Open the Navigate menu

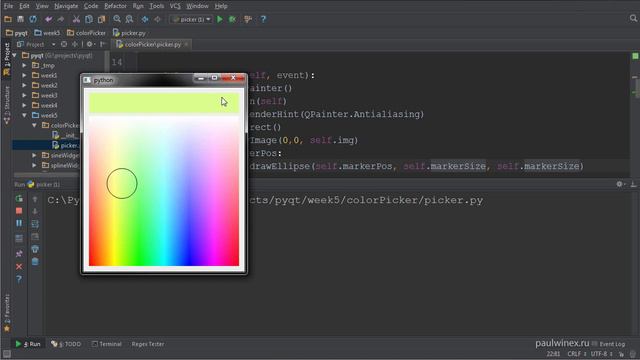(x=66, y=6)
